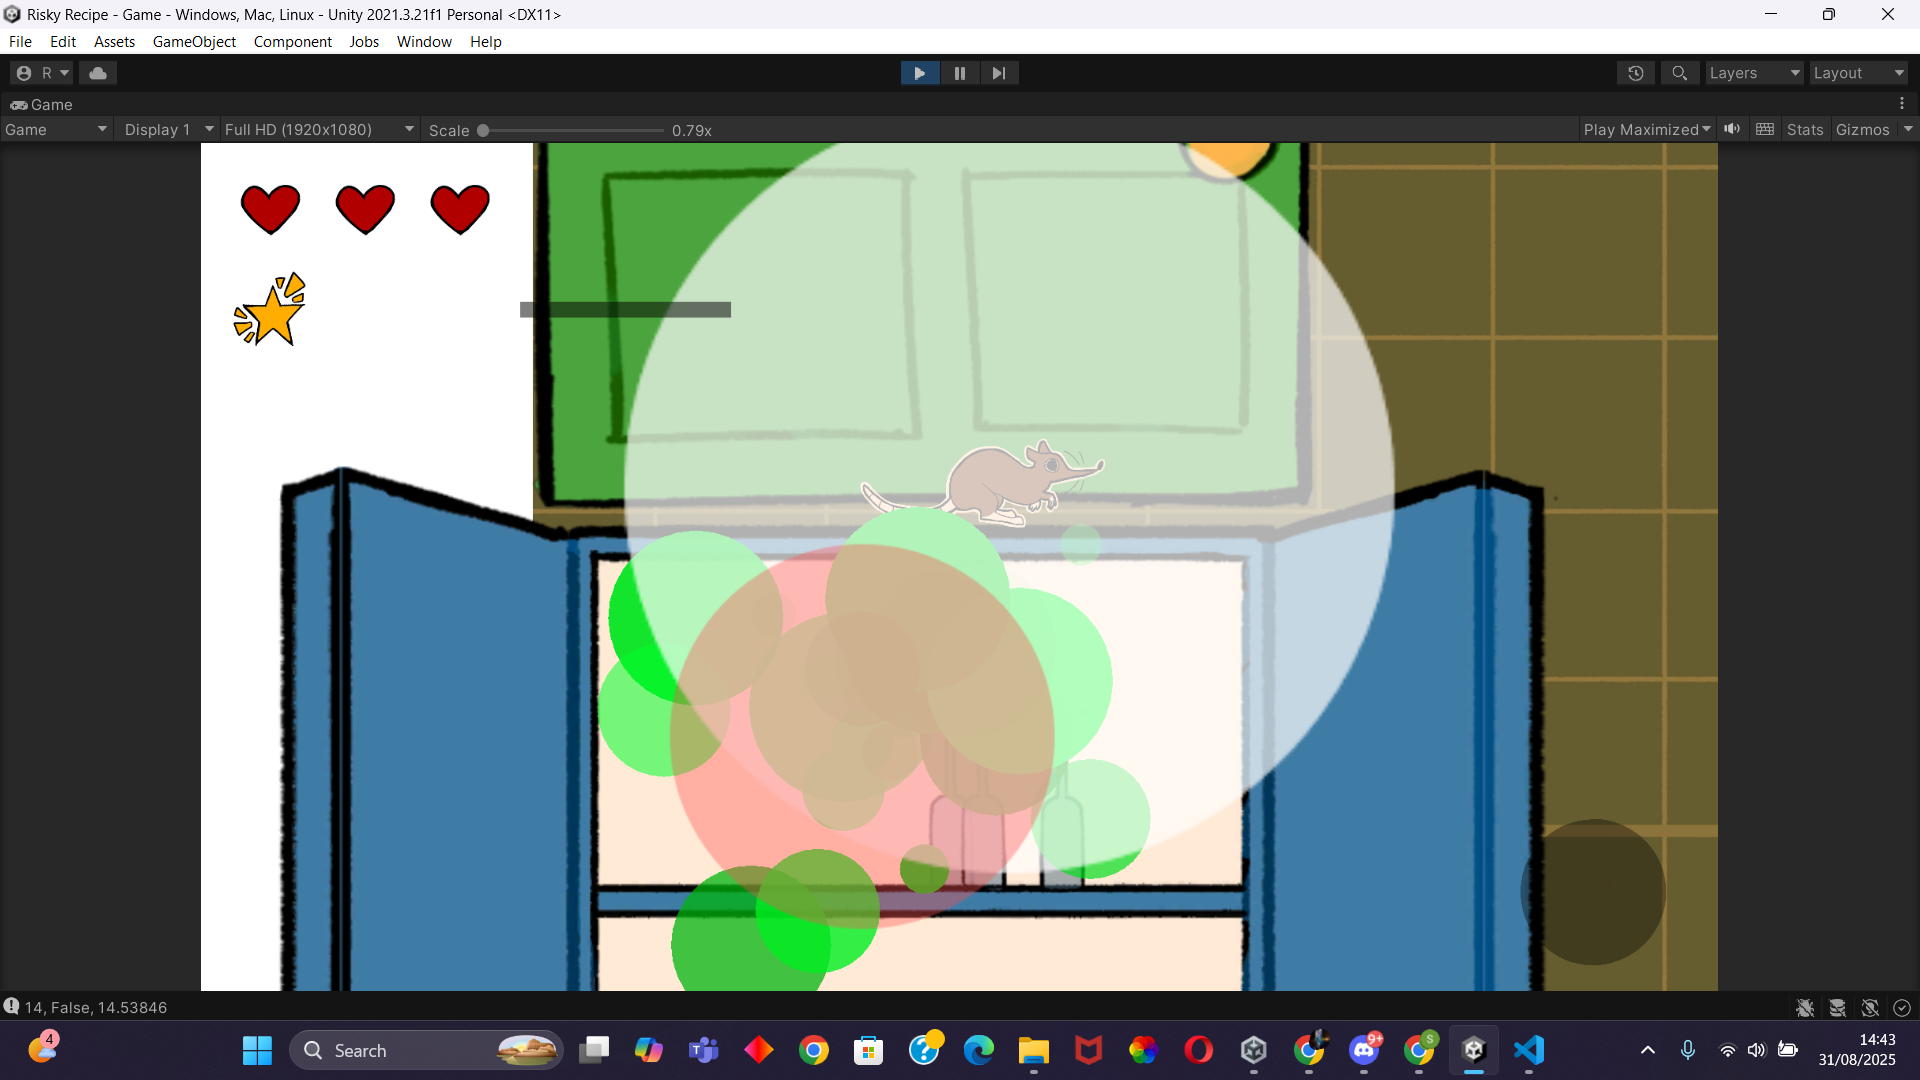Viewport: 1920px width, 1080px height.
Task: Toggle the Stats overlay
Action: click(1805, 130)
